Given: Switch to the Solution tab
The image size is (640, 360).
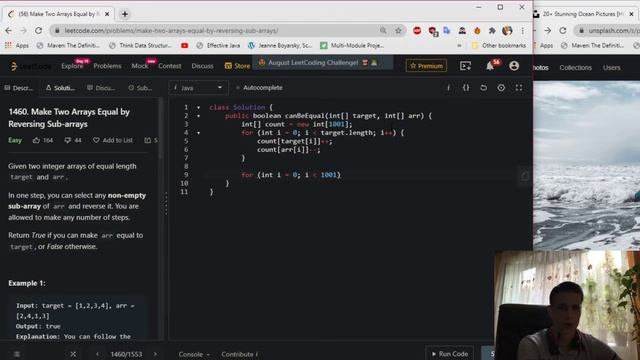Looking at the screenshot, I should (x=60, y=88).
